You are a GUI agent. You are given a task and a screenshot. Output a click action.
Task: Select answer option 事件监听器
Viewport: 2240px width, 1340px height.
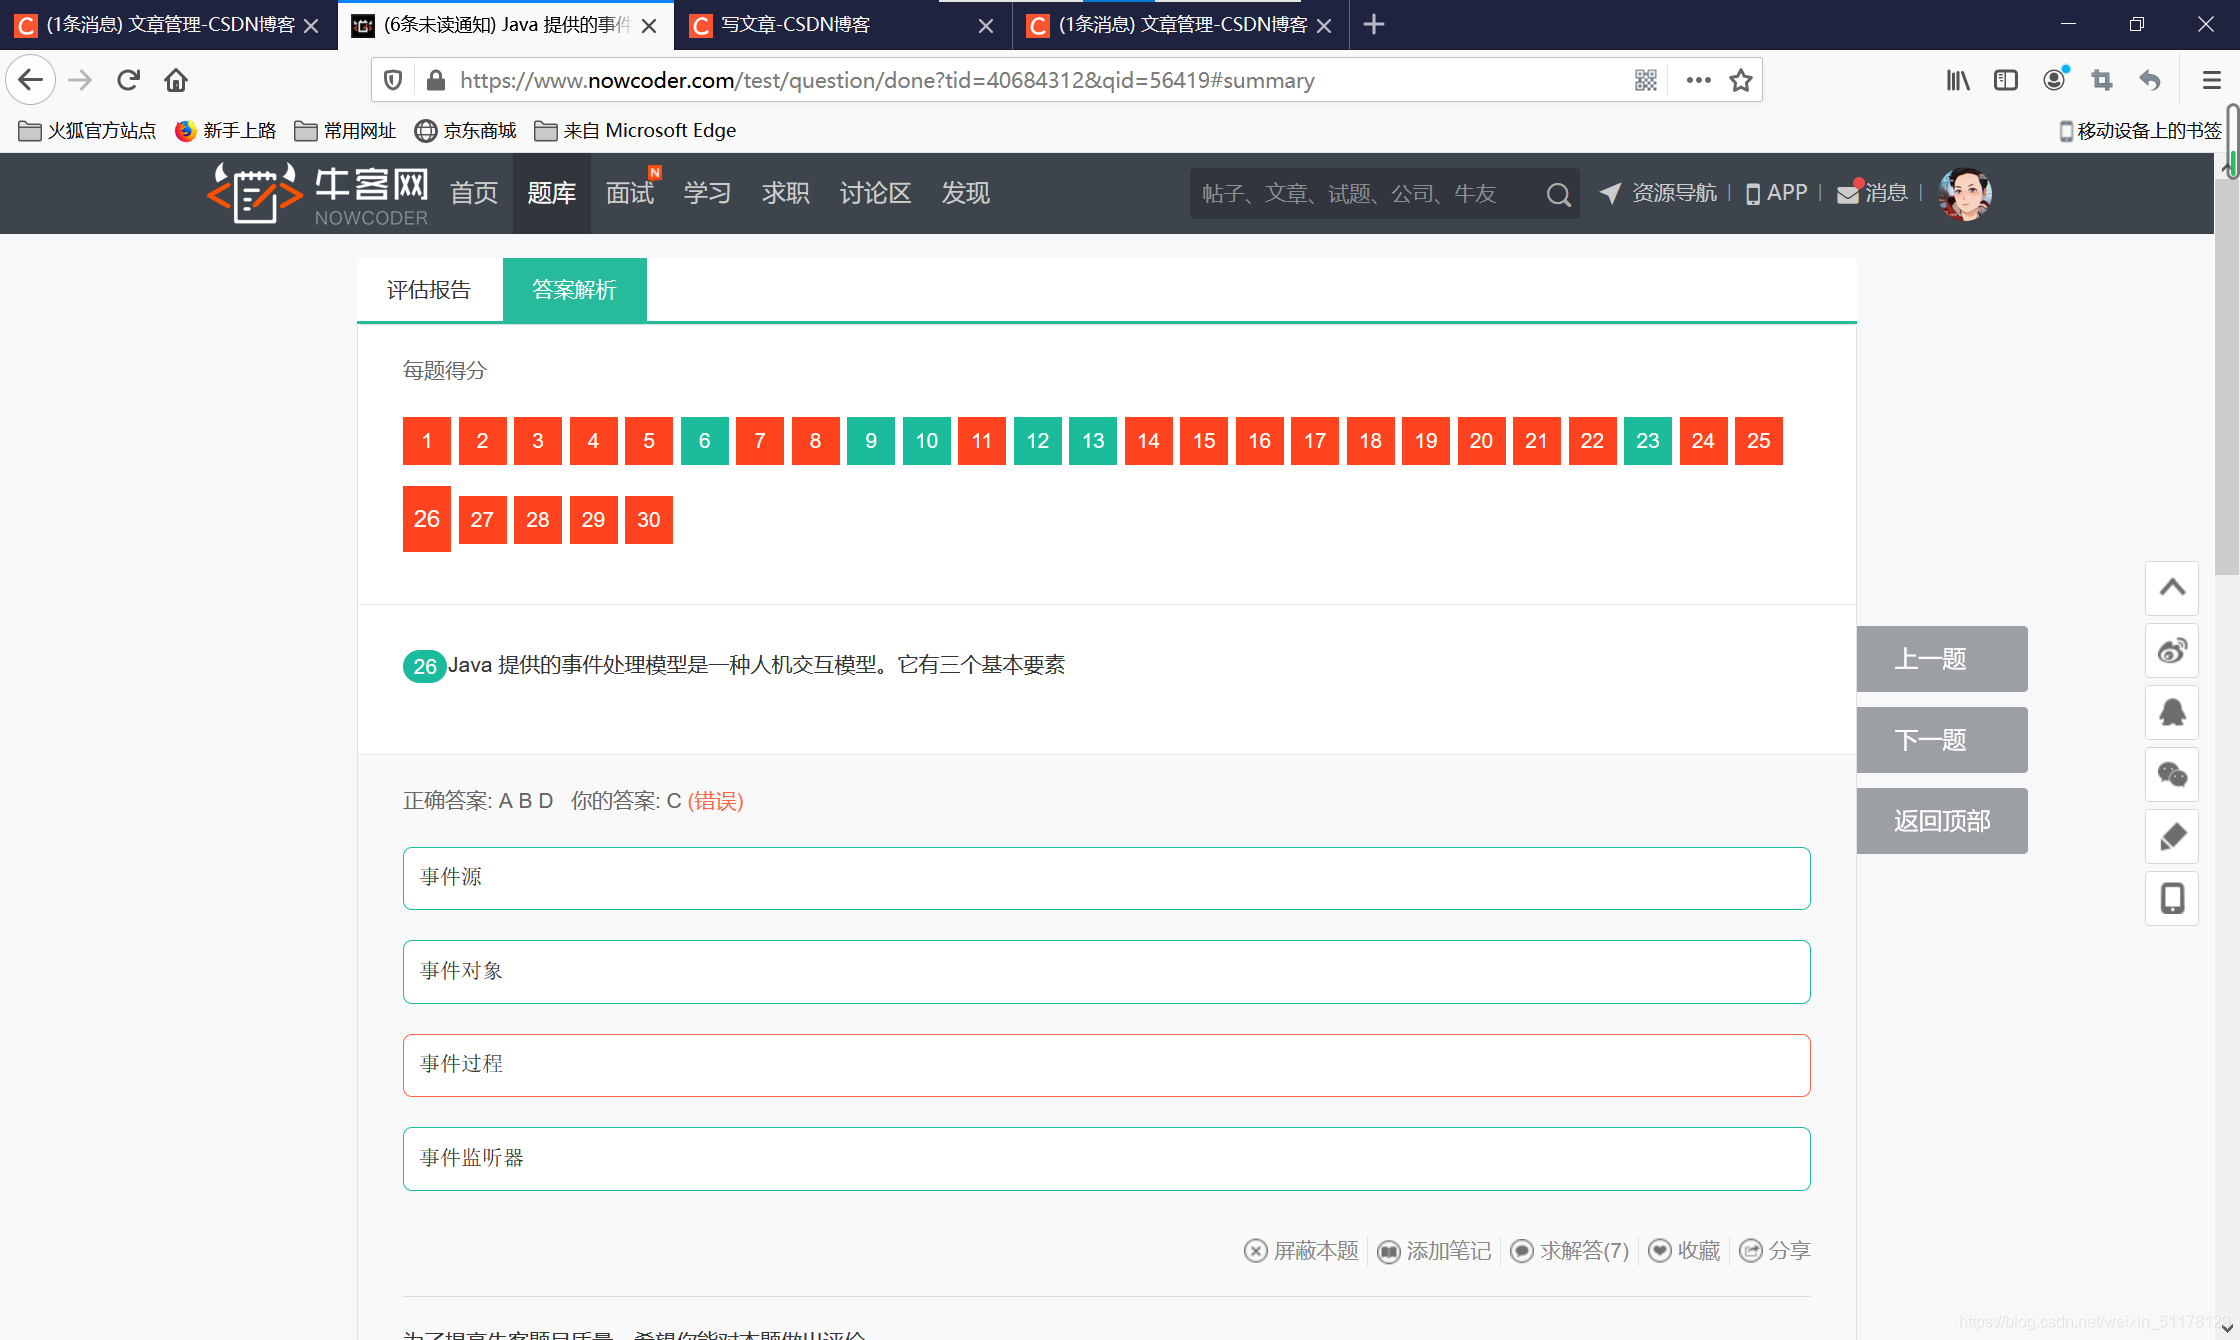(1107, 1159)
